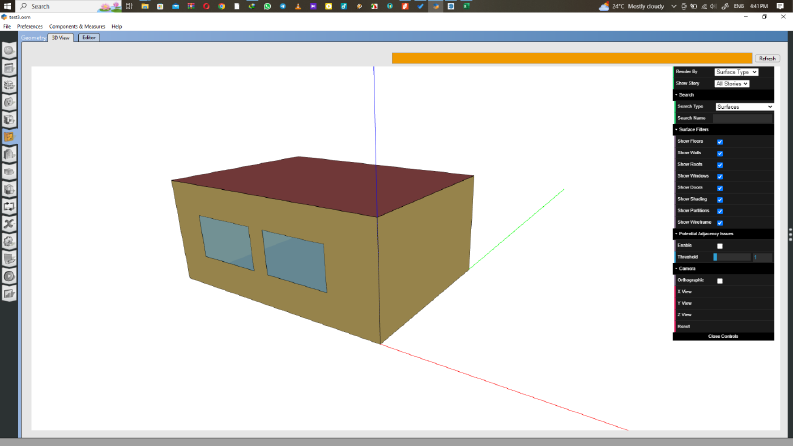
Task: Open the Search Type dropdown
Action: tap(744, 107)
